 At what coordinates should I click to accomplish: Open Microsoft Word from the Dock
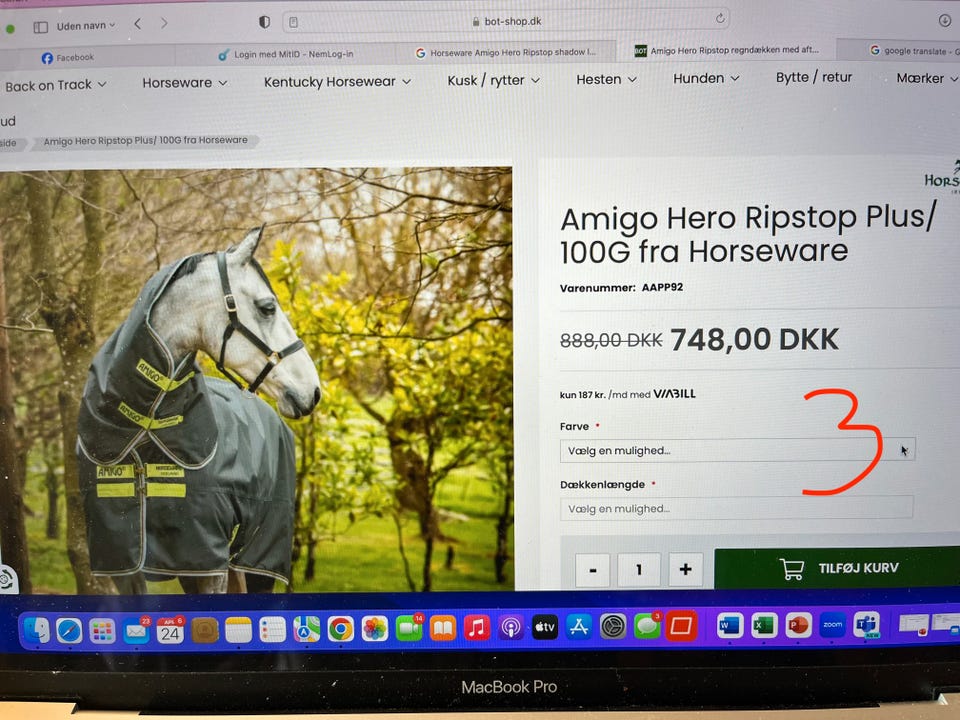pyautogui.click(x=730, y=626)
